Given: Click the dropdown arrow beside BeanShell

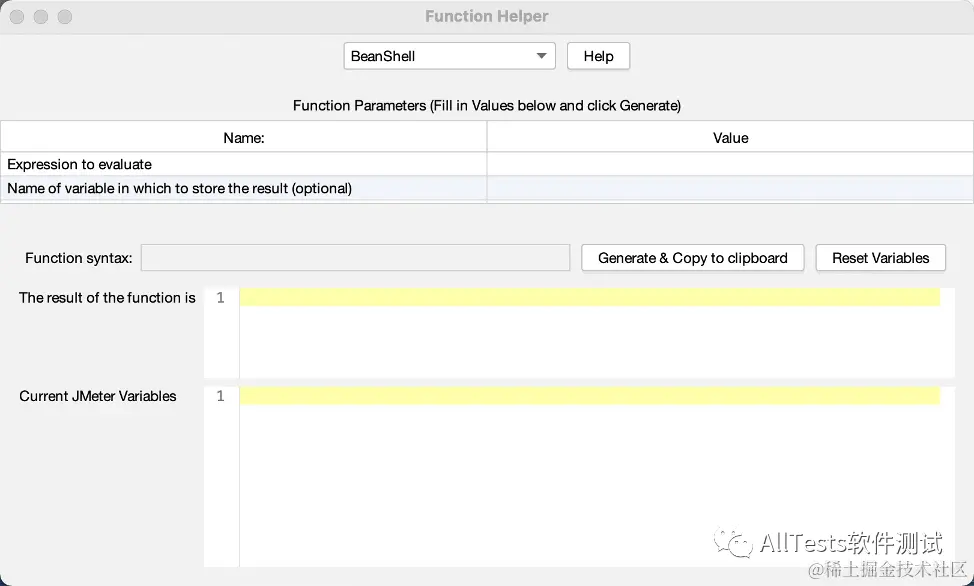Looking at the screenshot, I should (x=542, y=56).
